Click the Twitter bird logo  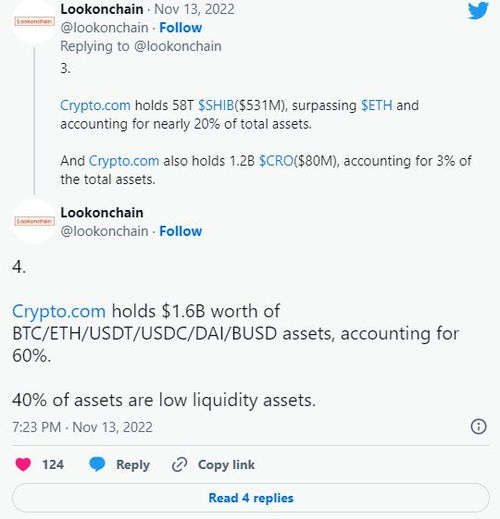click(478, 10)
